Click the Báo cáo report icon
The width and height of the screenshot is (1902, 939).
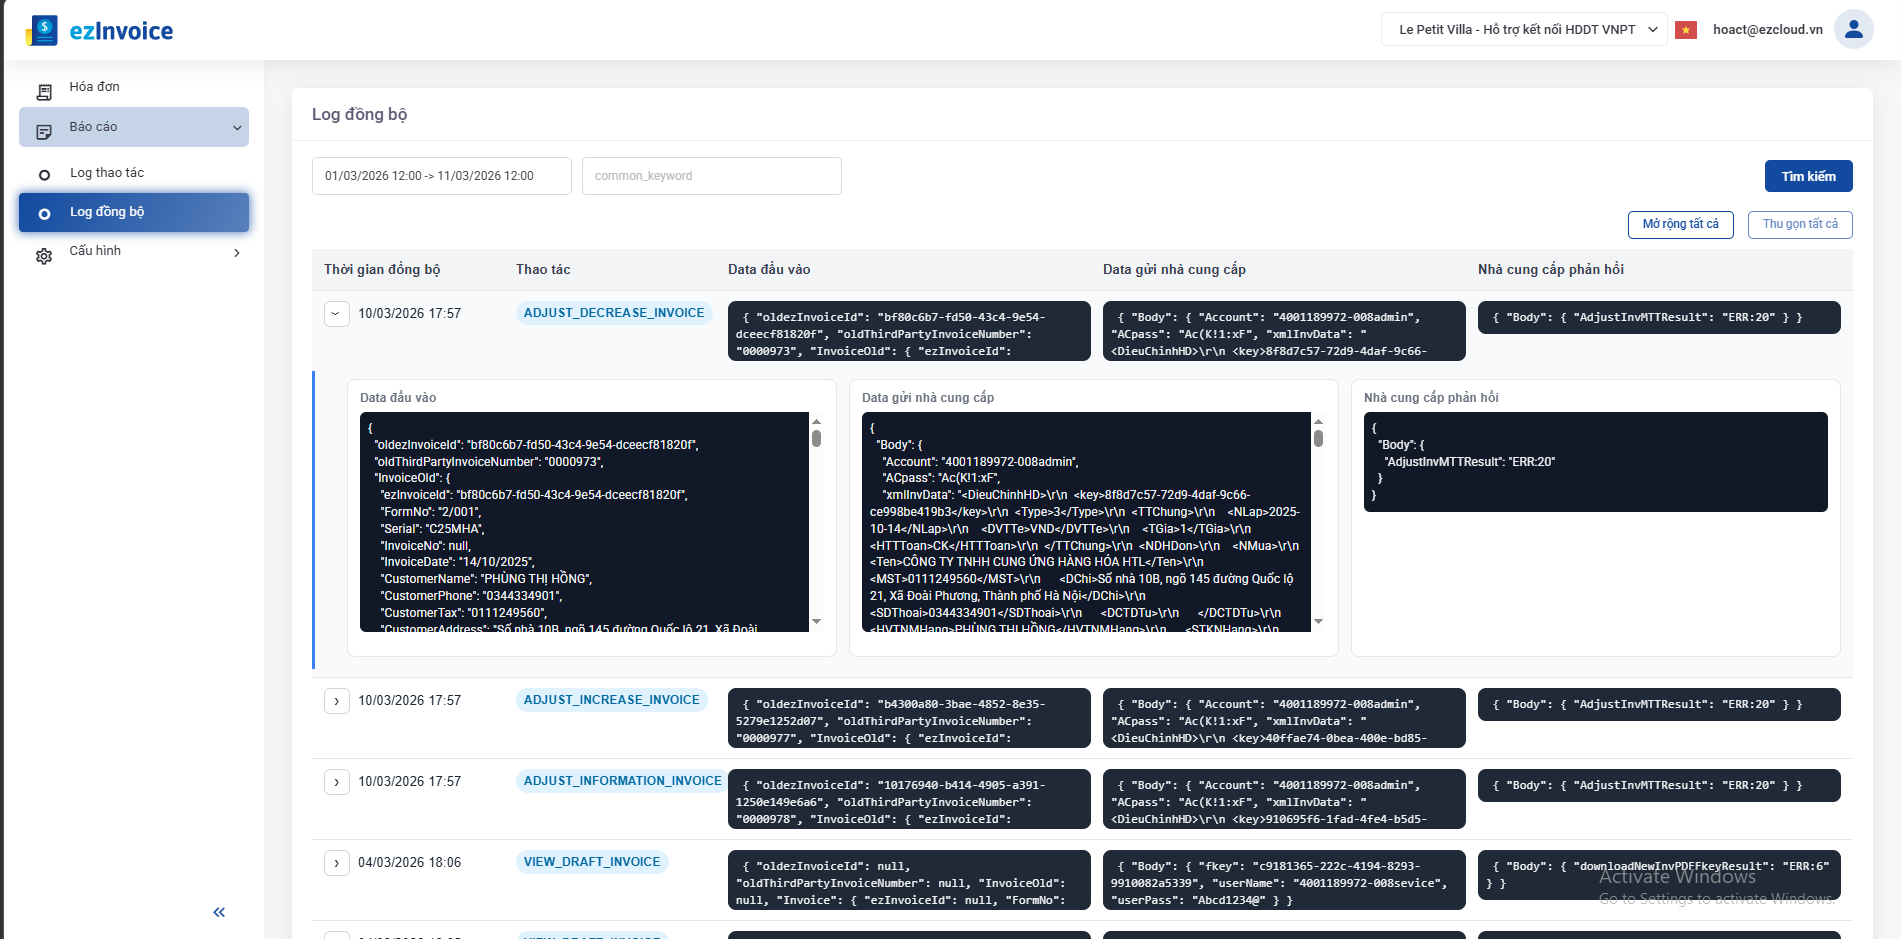pyautogui.click(x=44, y=132)
